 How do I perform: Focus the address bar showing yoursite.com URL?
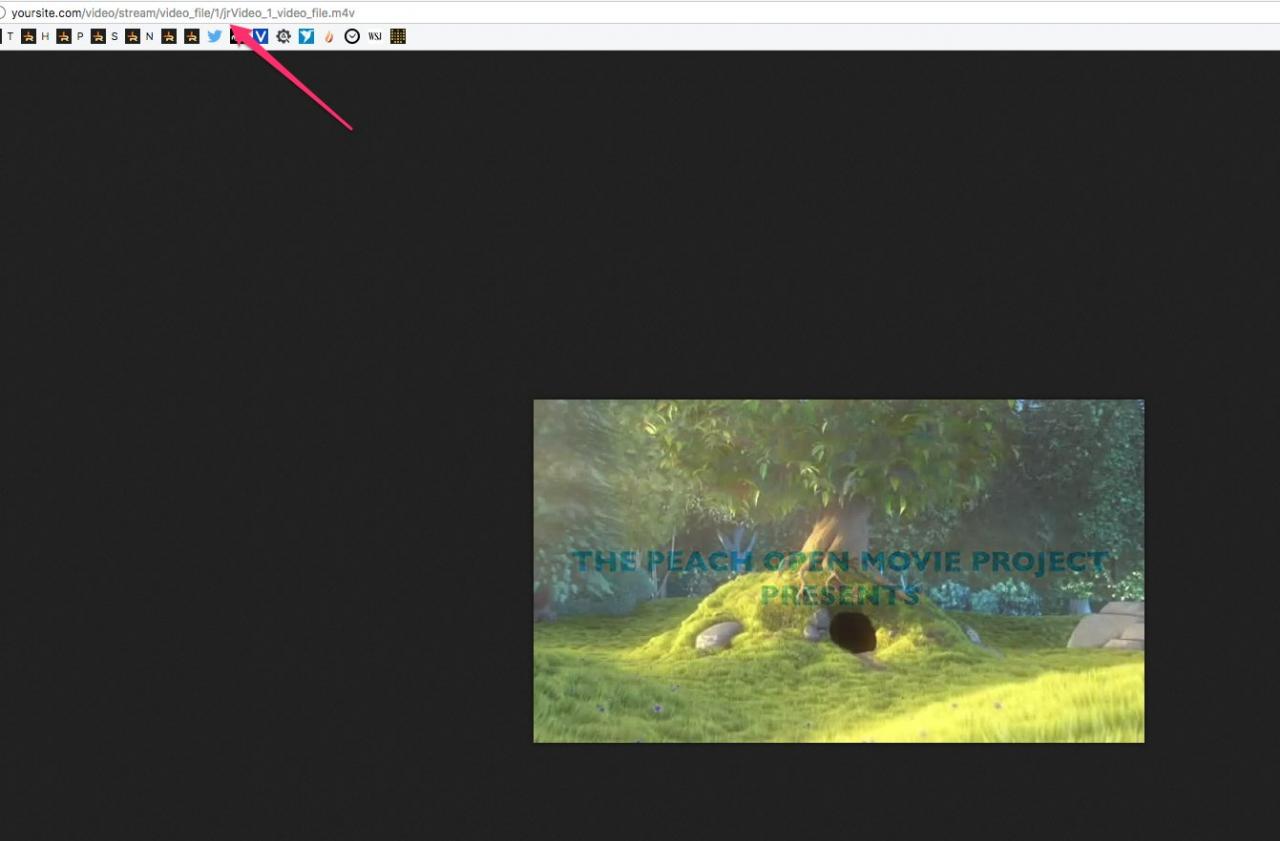640,13
